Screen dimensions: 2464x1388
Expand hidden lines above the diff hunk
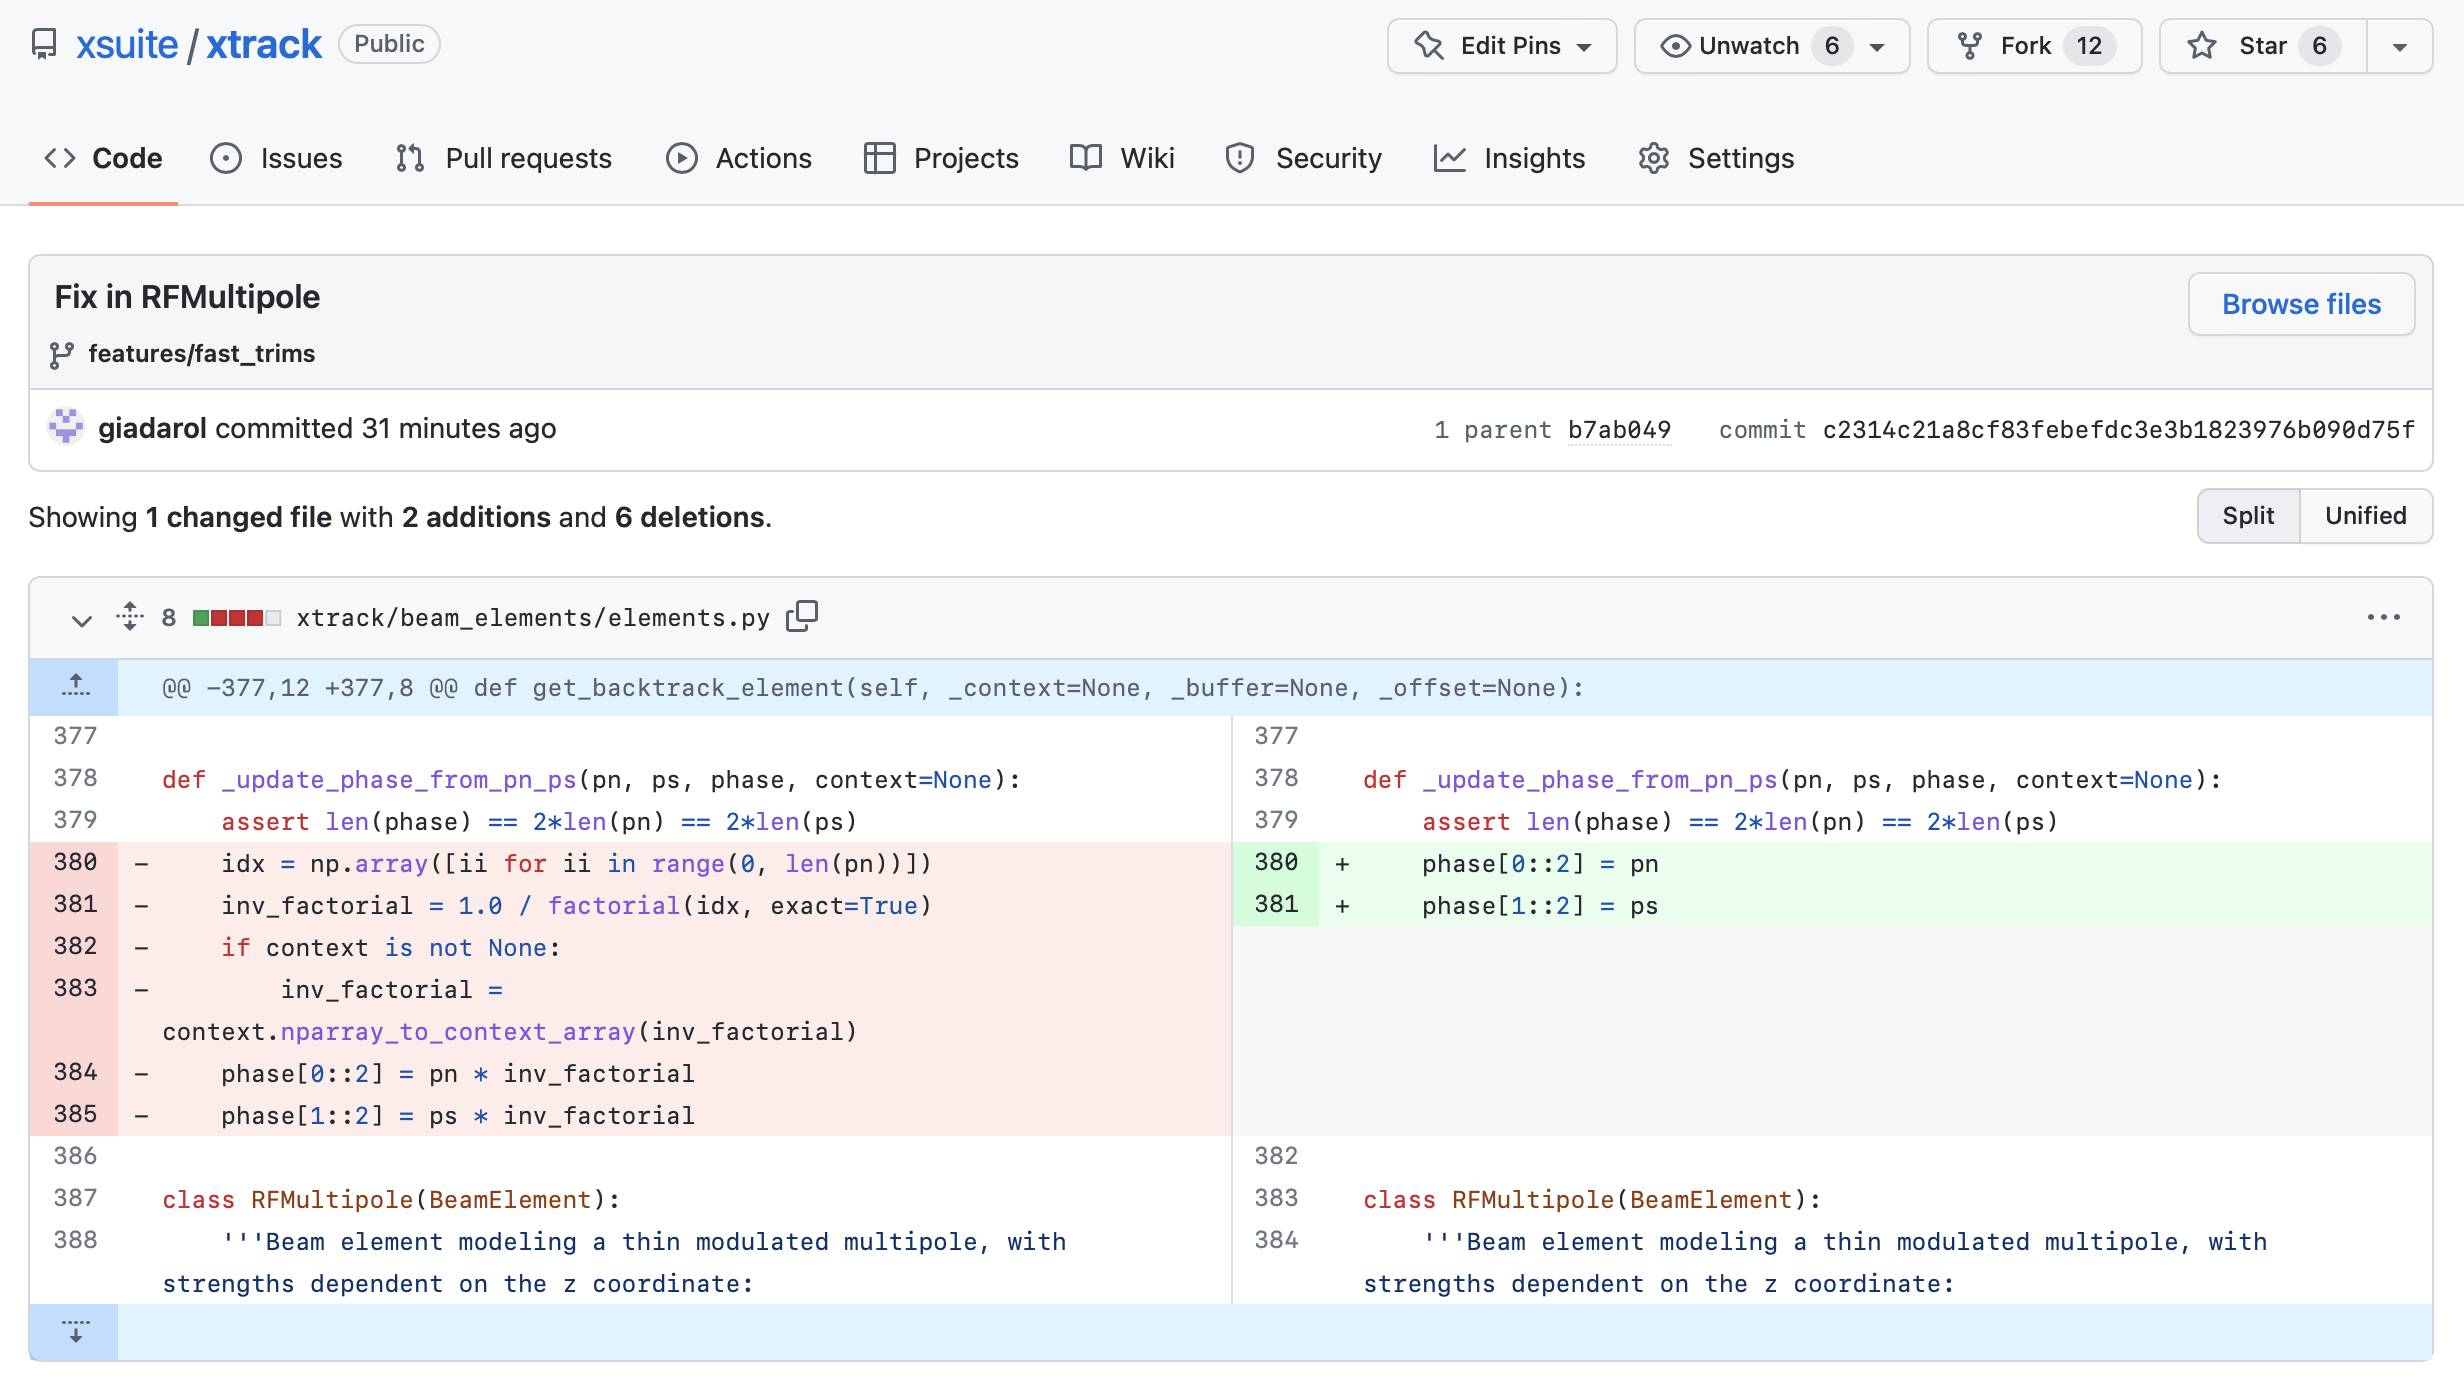[x=75, y=687]
